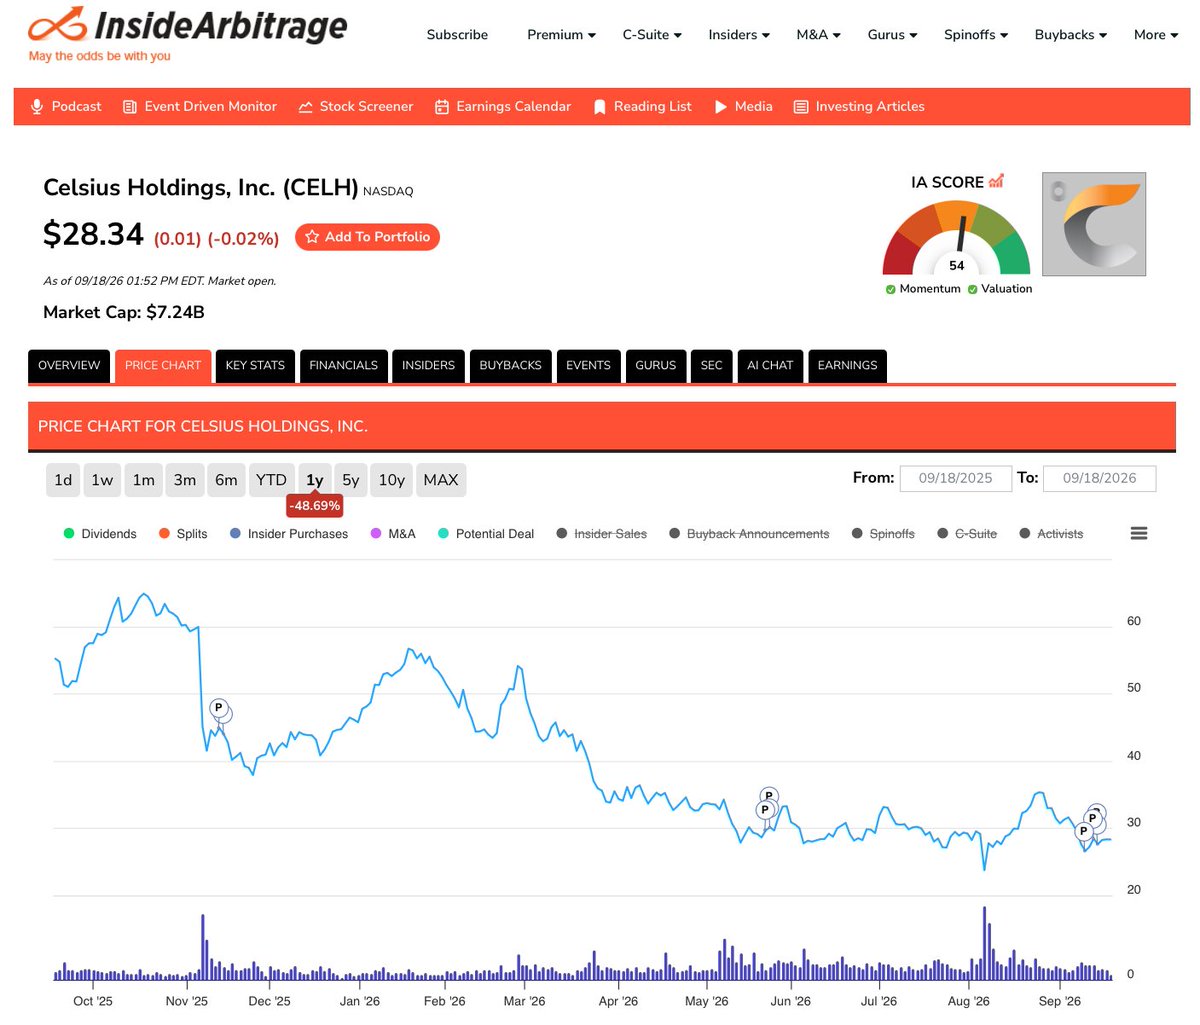Toggle Potential Deal legend series
The height and width of the screenshot is (1025, 1200).
[486, 534]
